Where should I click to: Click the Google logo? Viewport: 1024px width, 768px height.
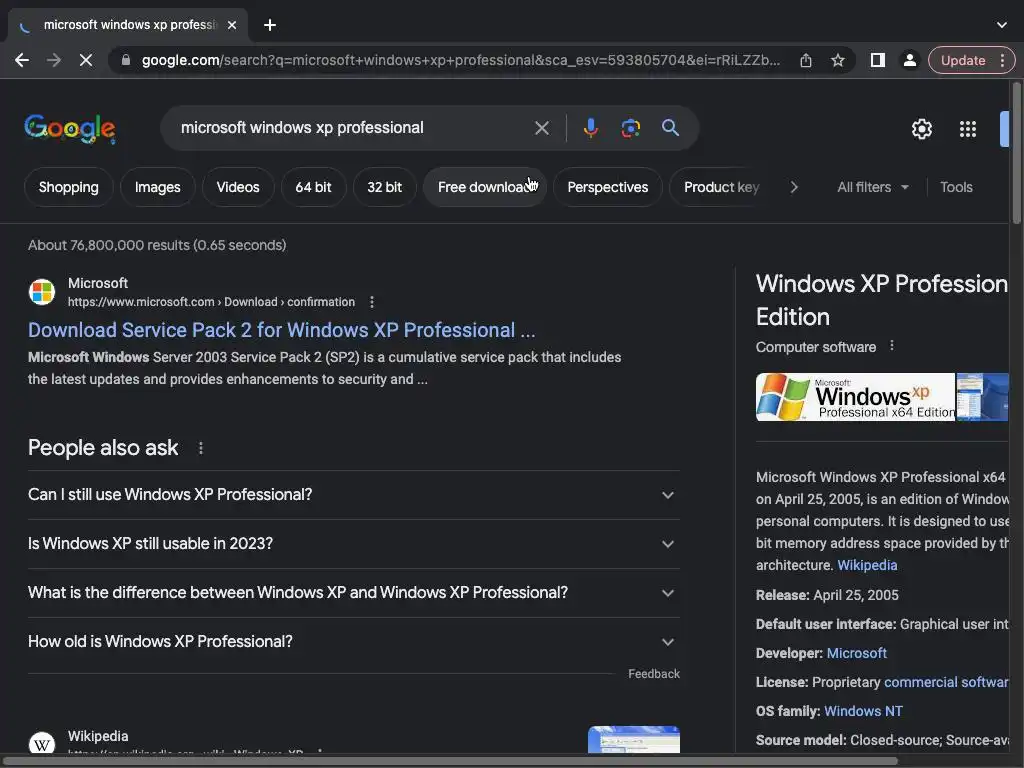point(70,129)
